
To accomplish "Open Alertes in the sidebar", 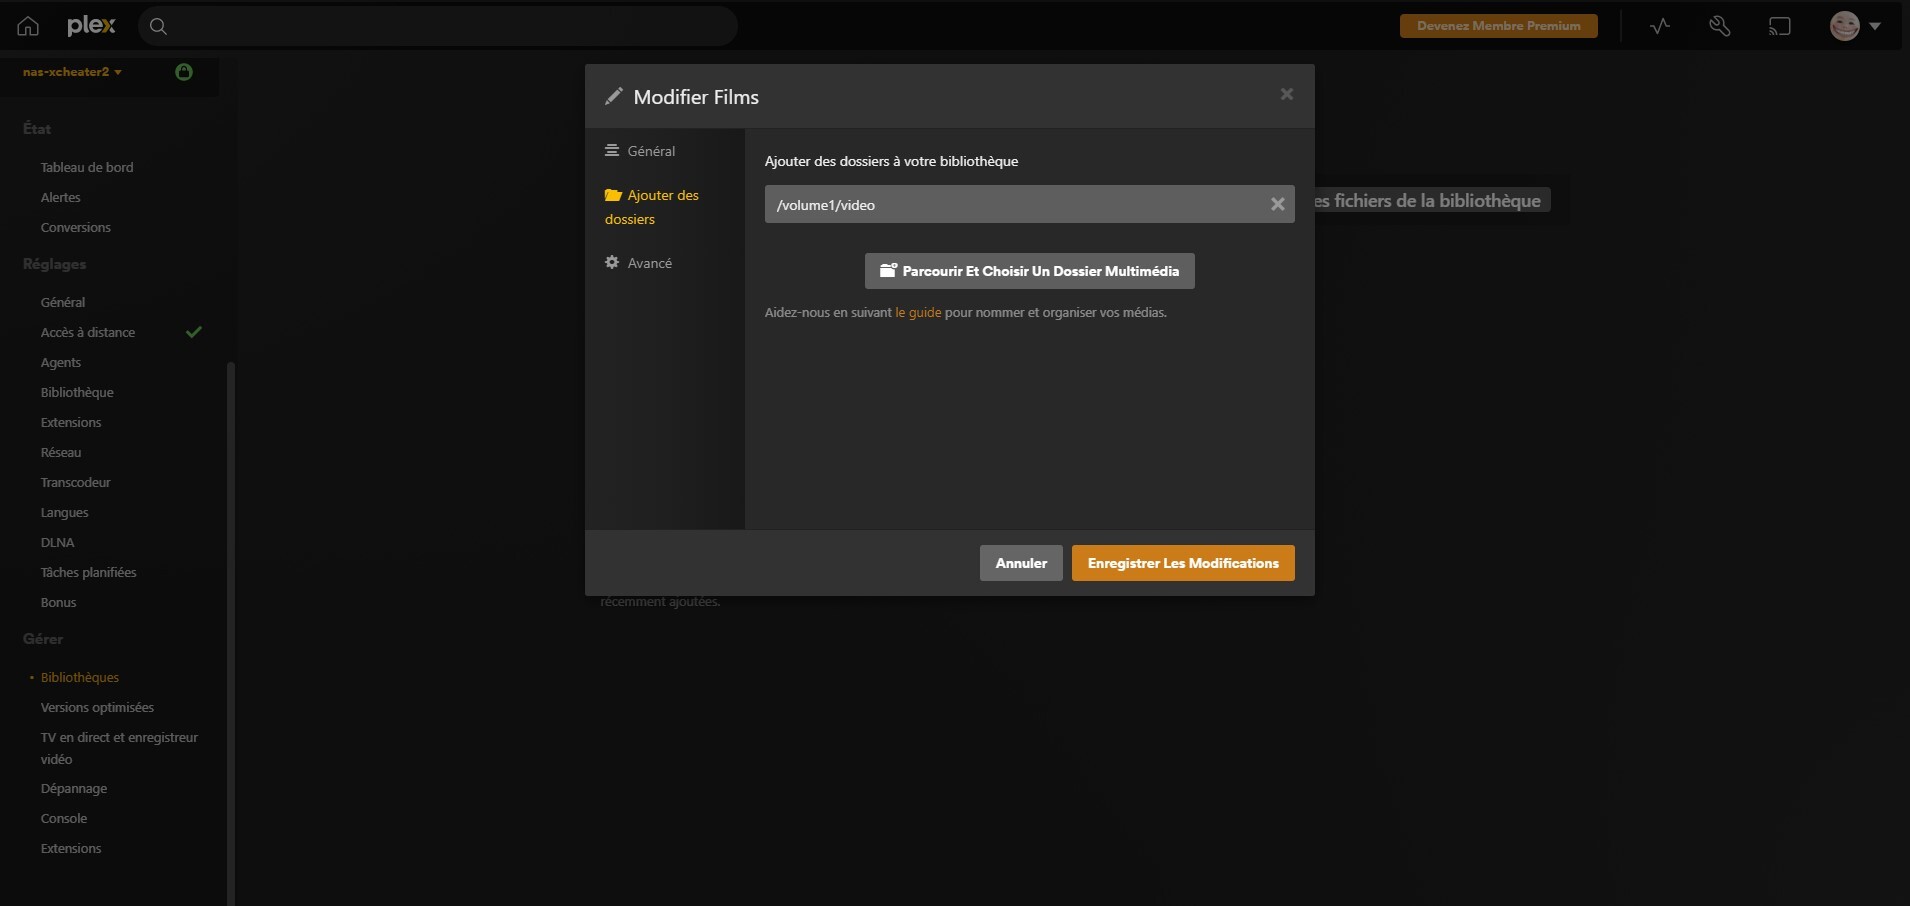I will 60,197.
